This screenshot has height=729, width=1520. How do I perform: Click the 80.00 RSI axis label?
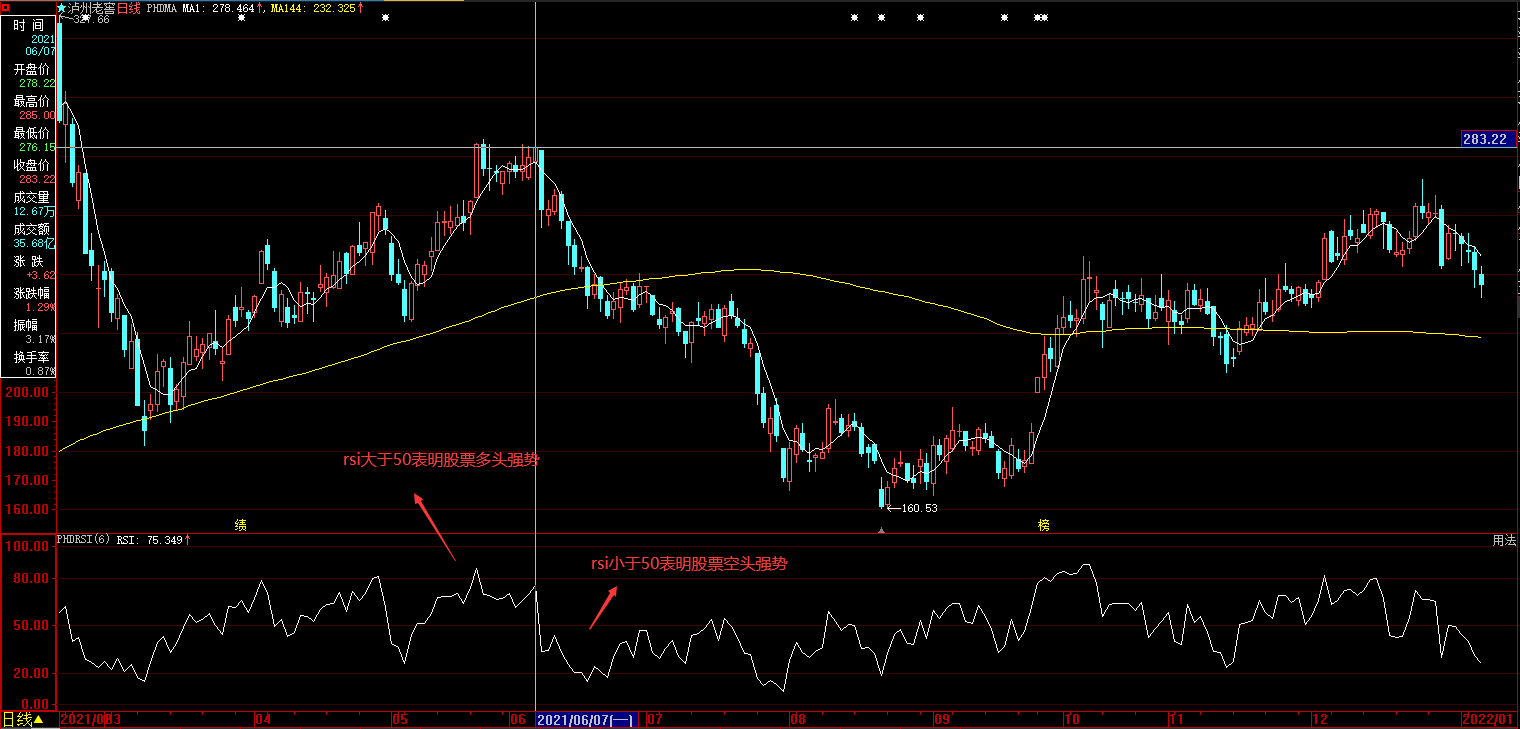click(29, 578)
